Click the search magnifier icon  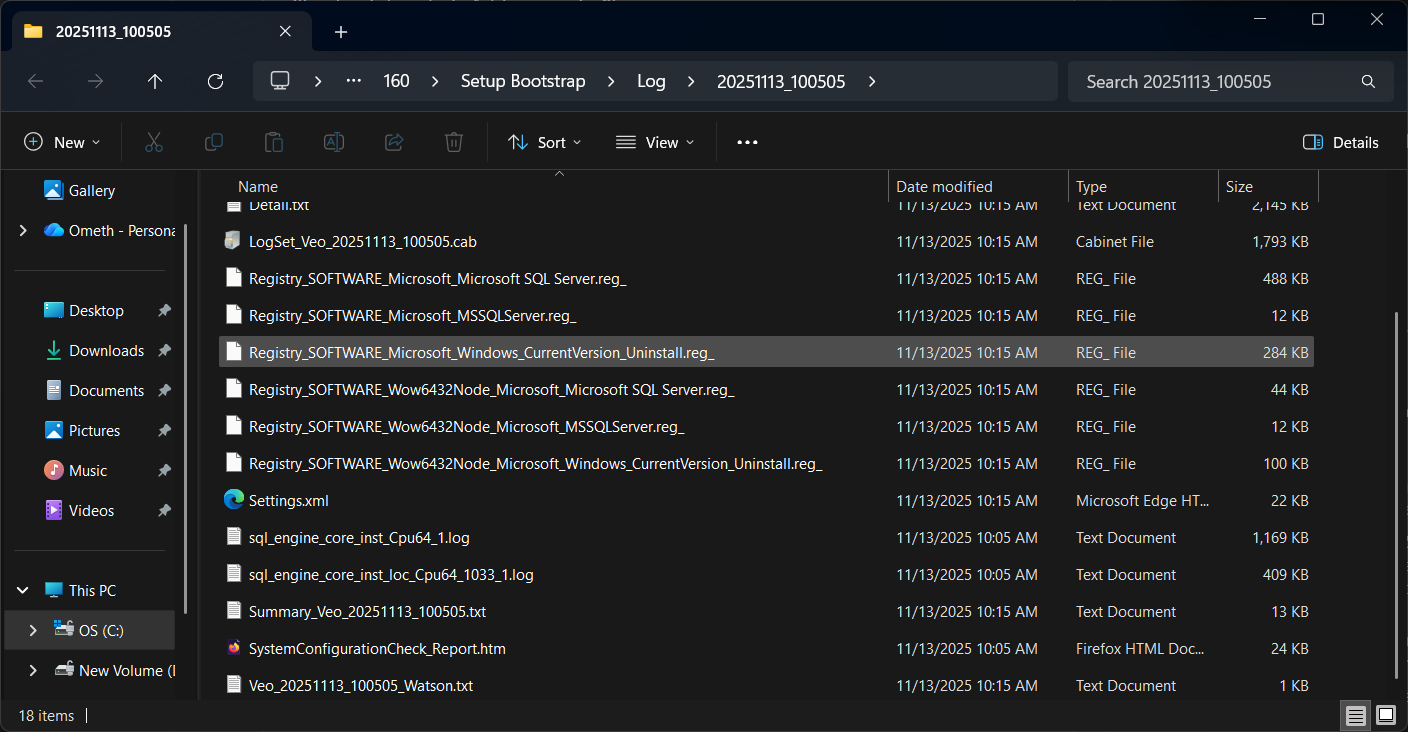click(x=1368, y=81)
